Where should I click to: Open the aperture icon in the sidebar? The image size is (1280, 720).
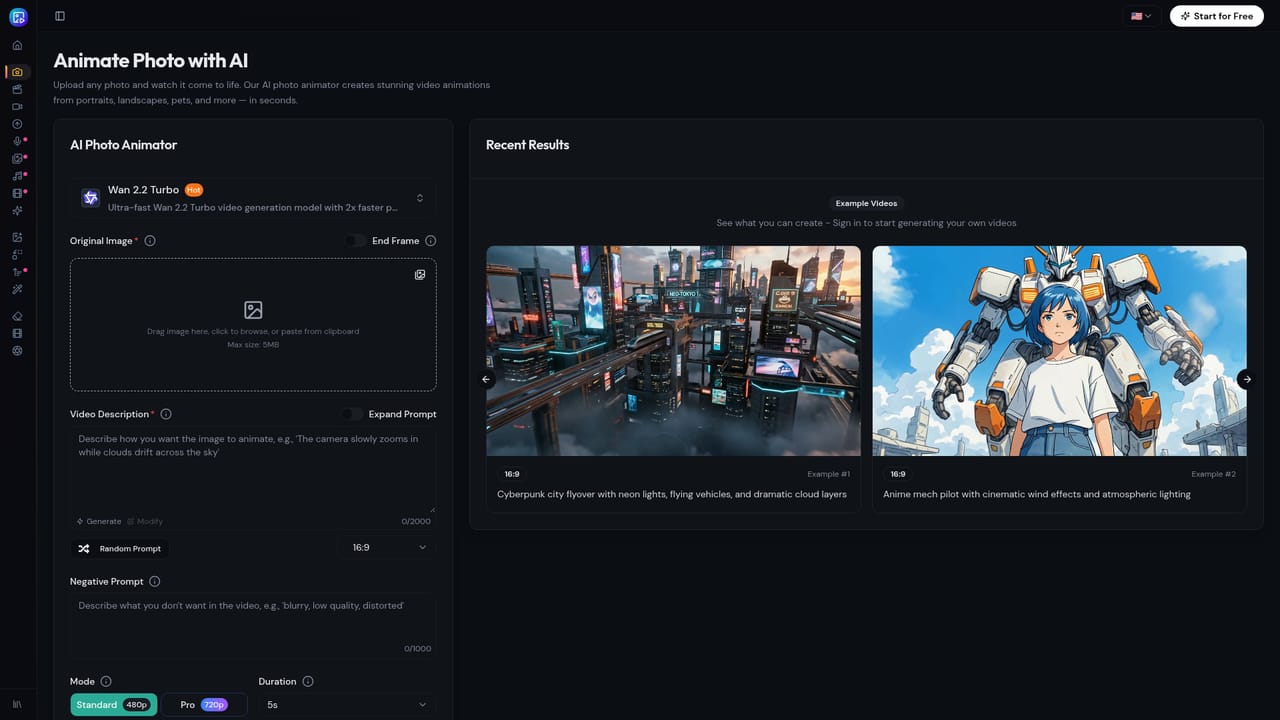[17, 351]
